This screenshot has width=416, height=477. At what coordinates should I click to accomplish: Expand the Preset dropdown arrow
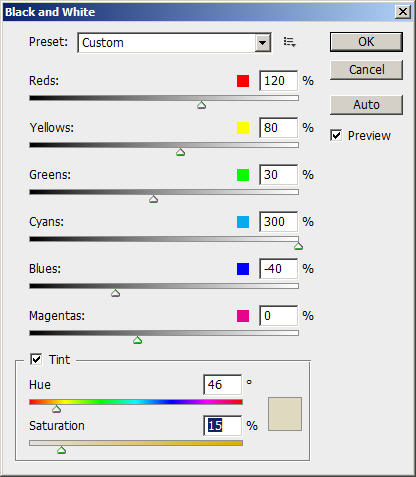point(263,43)
